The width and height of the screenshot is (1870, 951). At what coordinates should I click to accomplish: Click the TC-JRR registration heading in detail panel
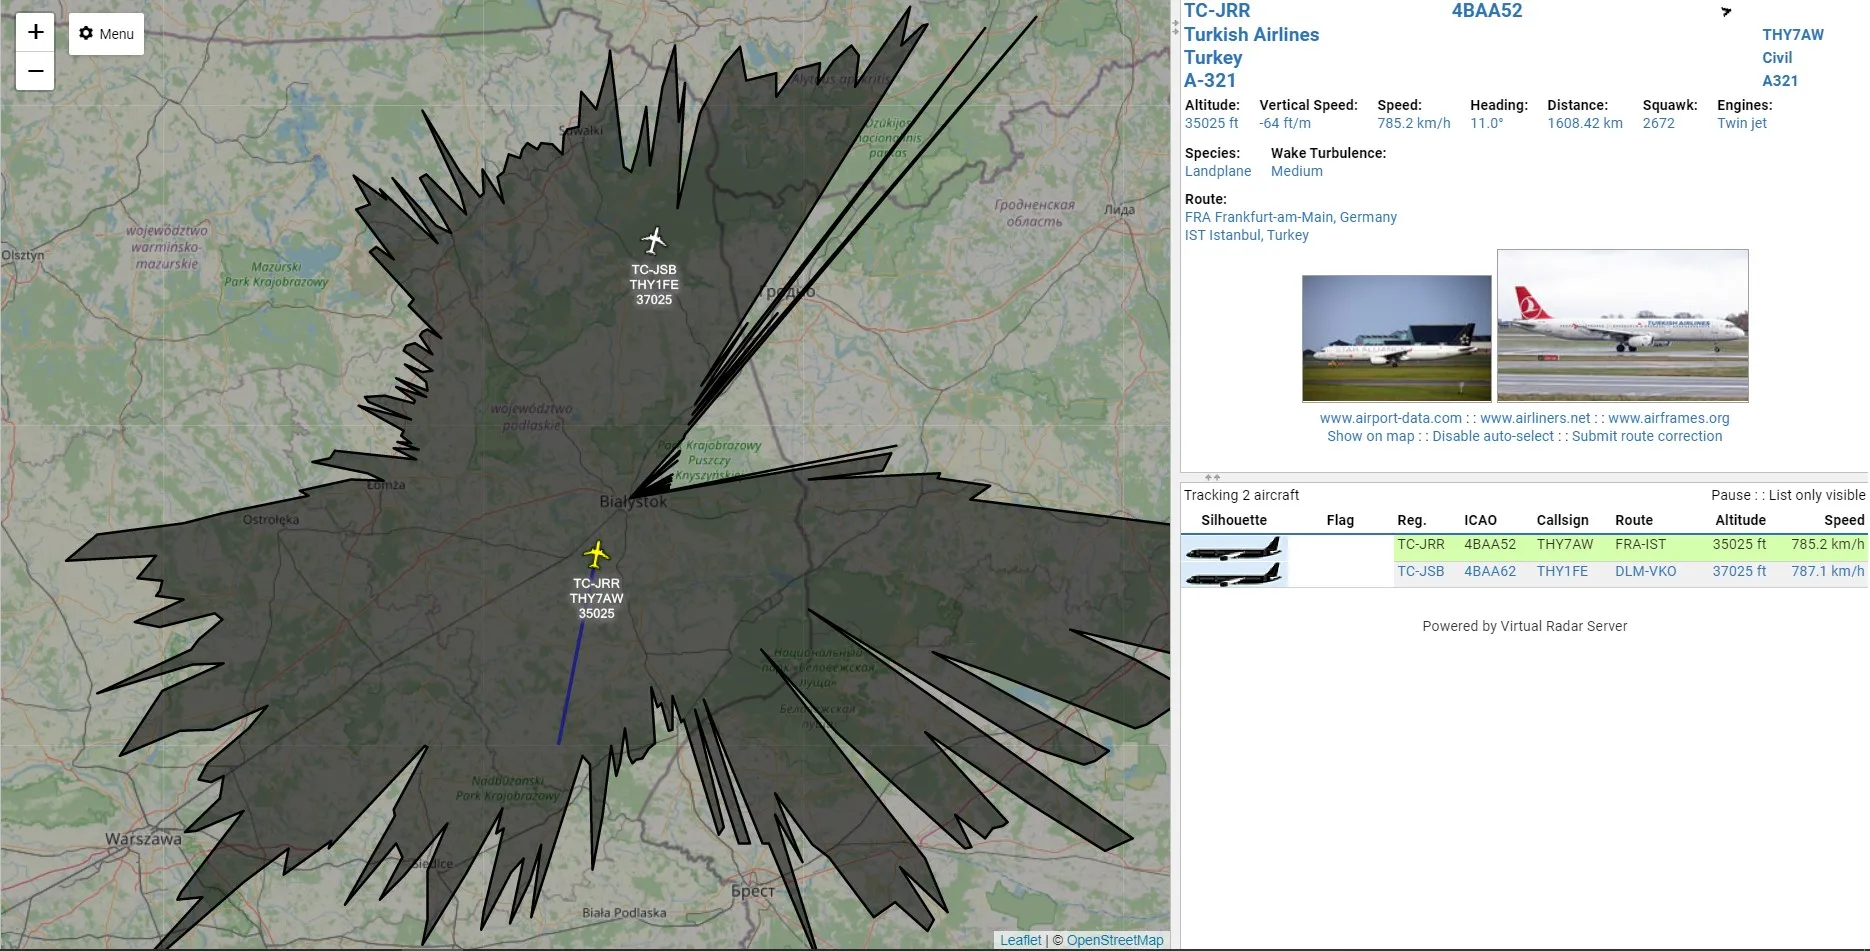(1217, 11)
